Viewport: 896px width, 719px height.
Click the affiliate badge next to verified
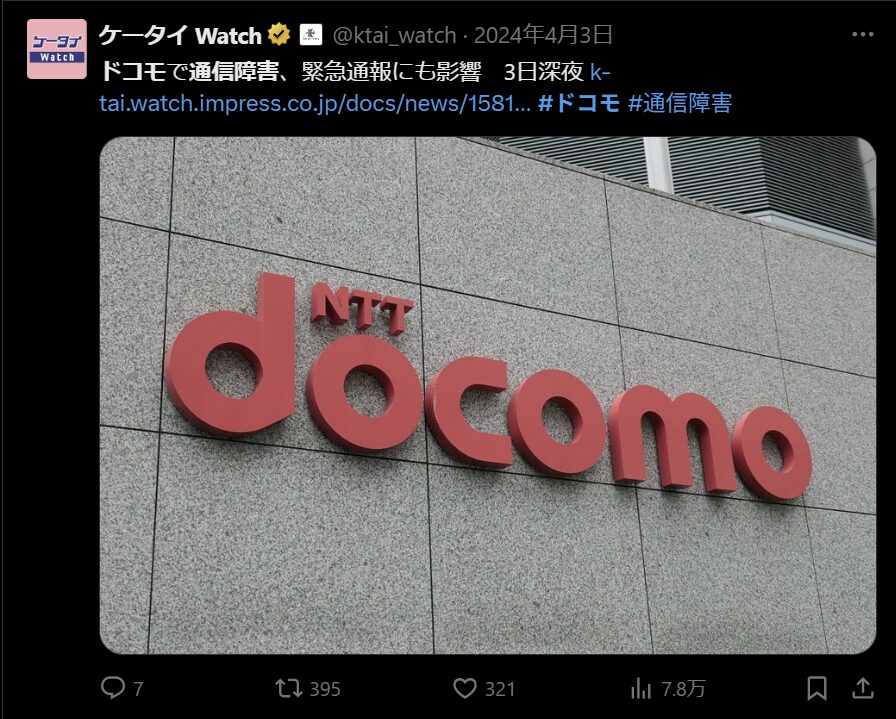coord(311,35)
